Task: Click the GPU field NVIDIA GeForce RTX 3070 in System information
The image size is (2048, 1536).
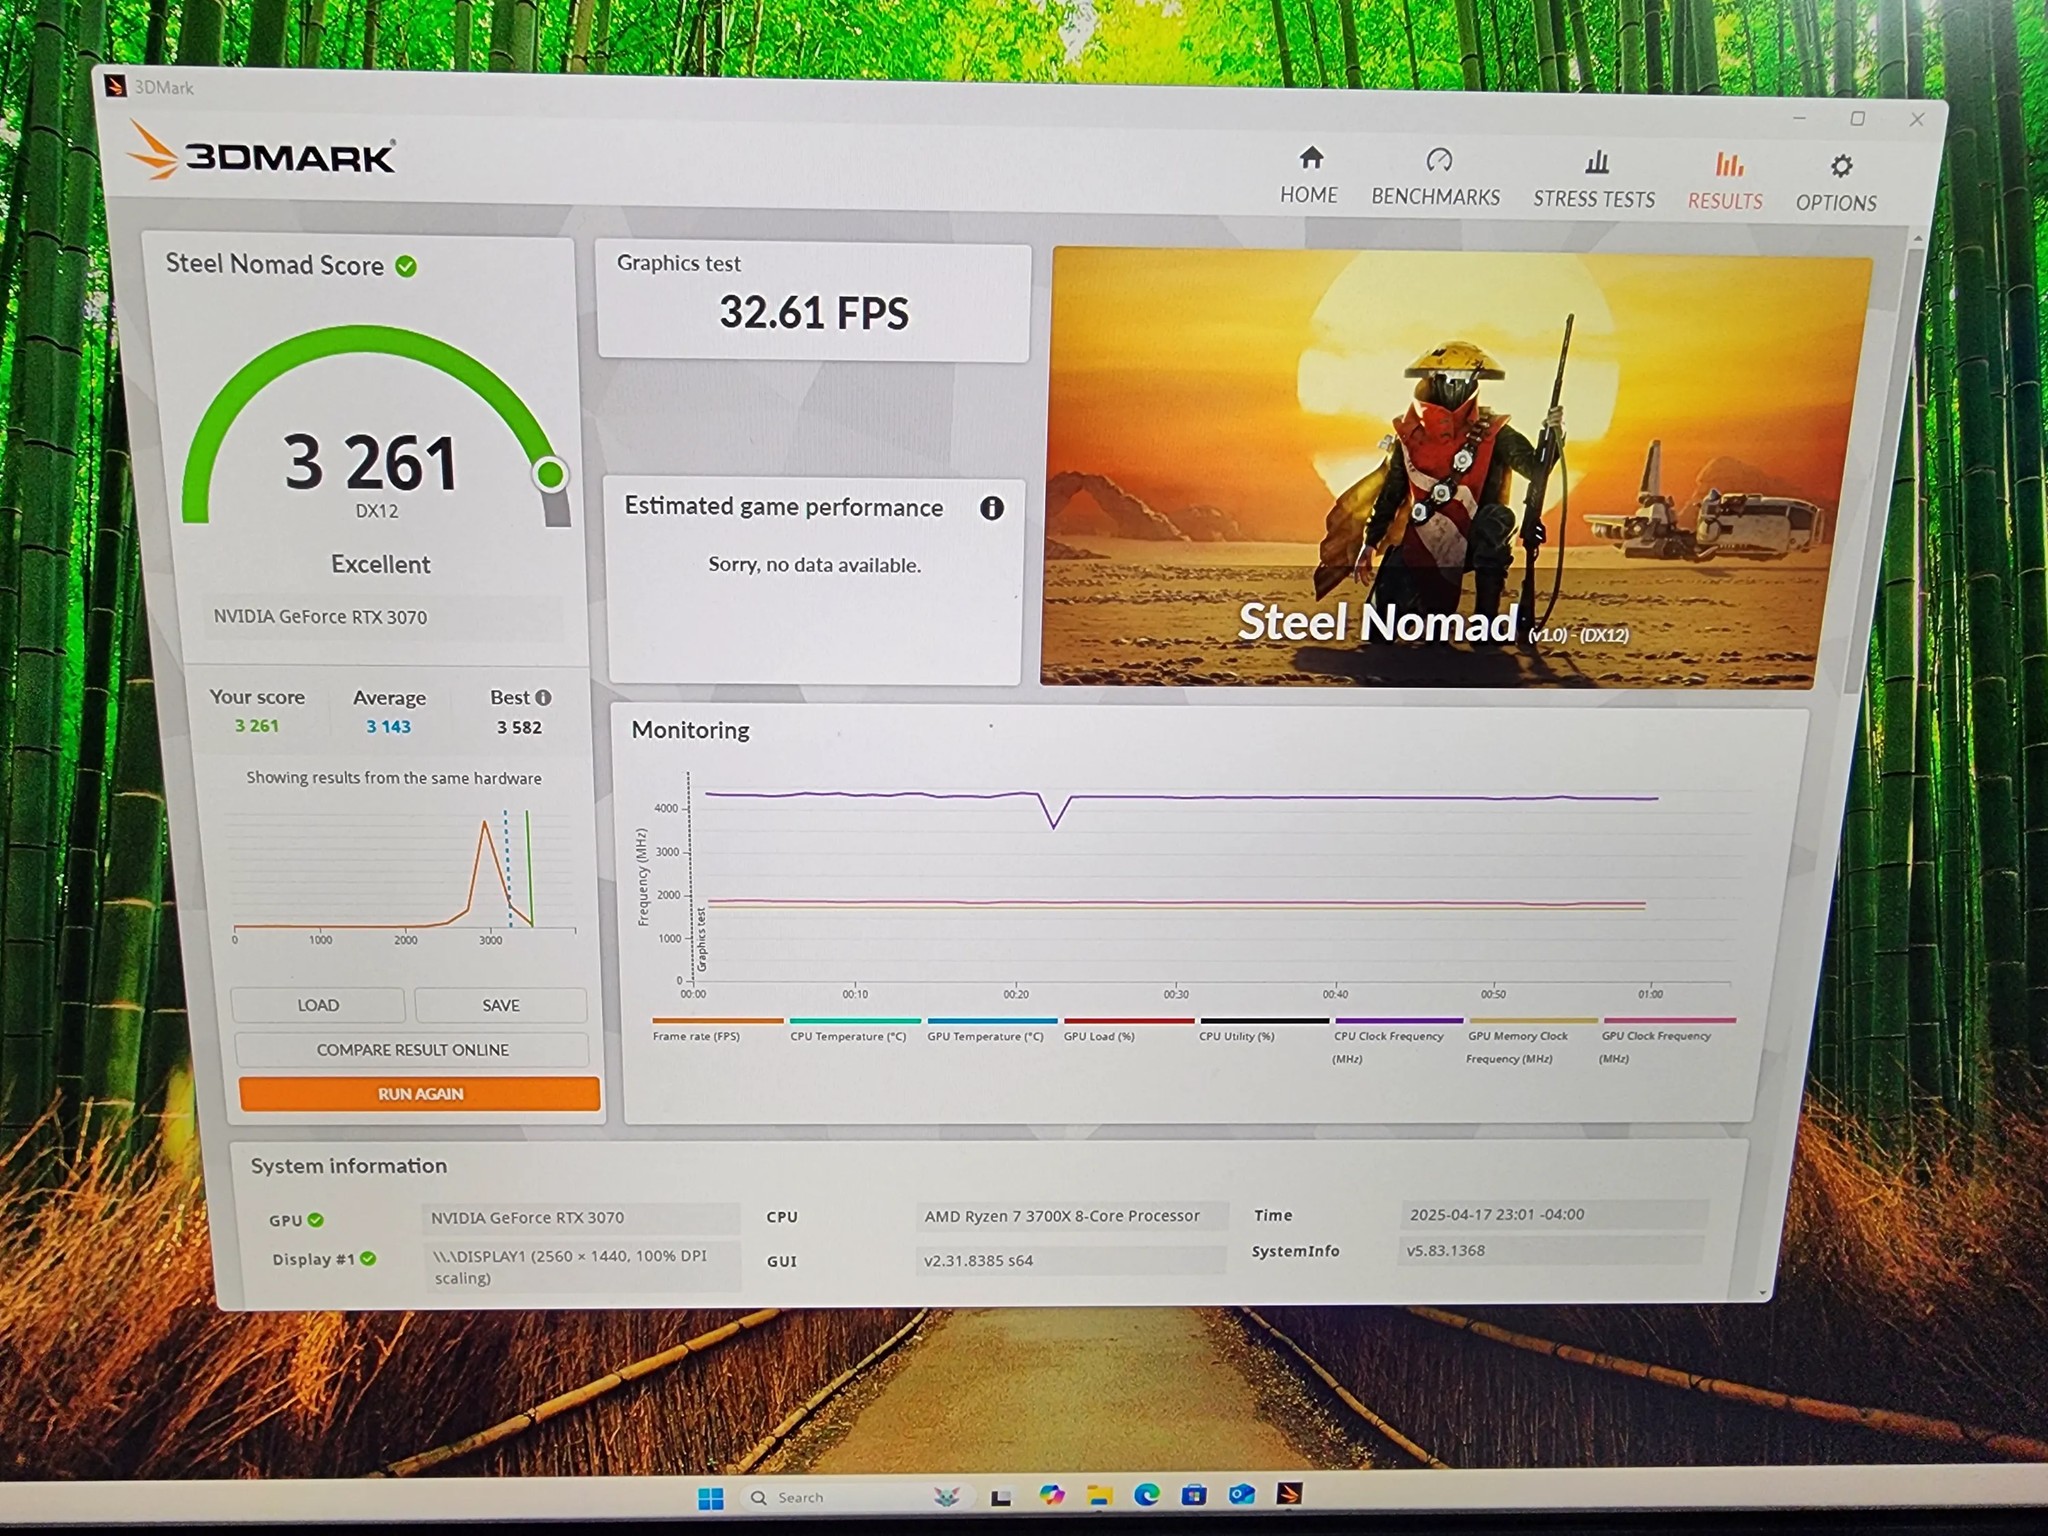Action: [x=582, y=1217]
